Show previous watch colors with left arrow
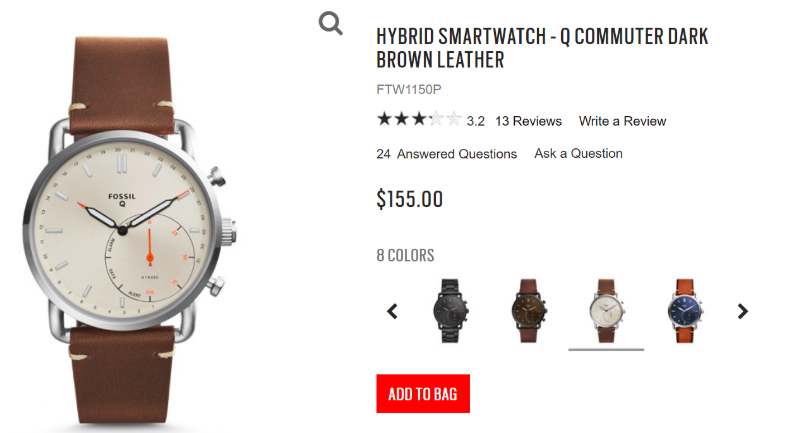The width and height of the screenshot is (787, 433). pos(392,311)
